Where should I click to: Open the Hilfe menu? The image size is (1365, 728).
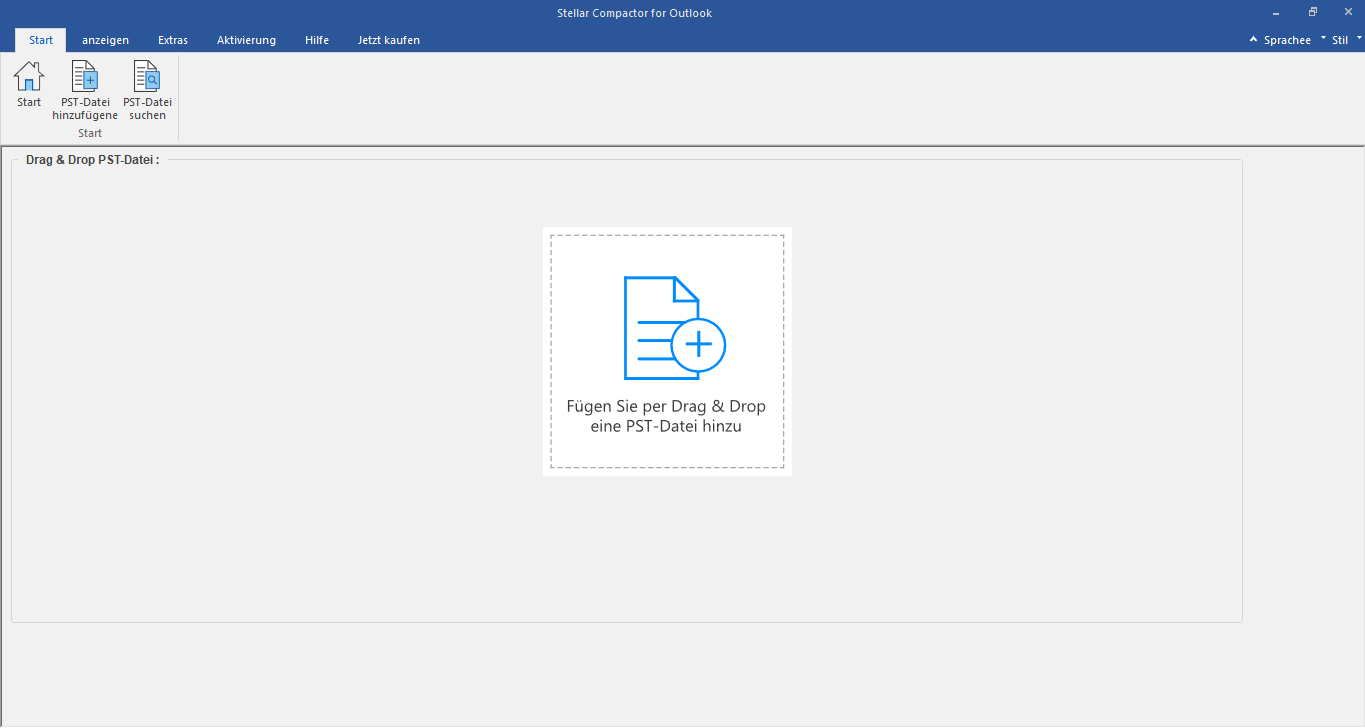coord(316,40)
